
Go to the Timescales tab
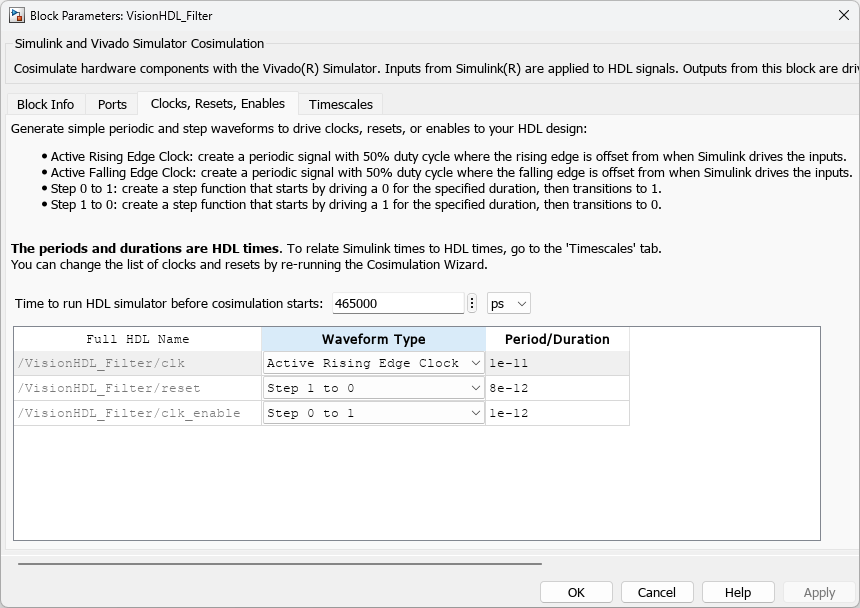tap(340, 104)
